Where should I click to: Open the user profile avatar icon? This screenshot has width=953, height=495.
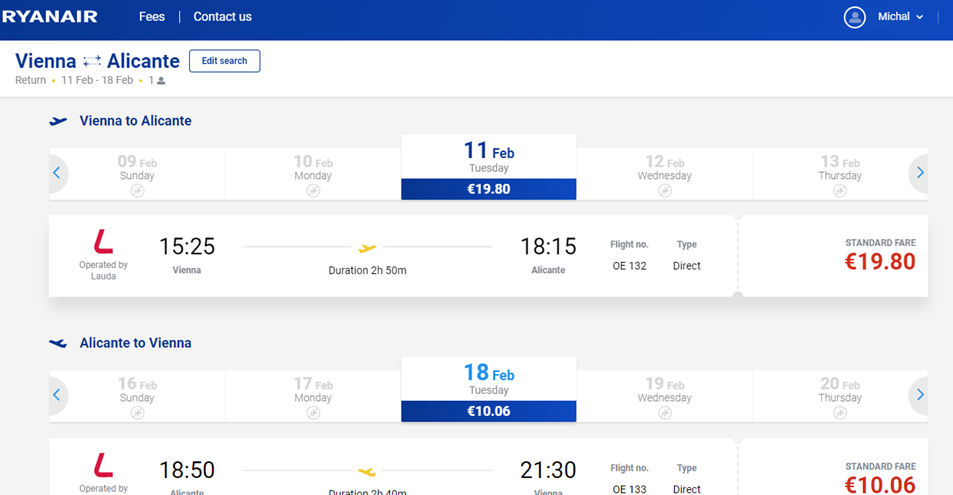[x=855, y=17]
